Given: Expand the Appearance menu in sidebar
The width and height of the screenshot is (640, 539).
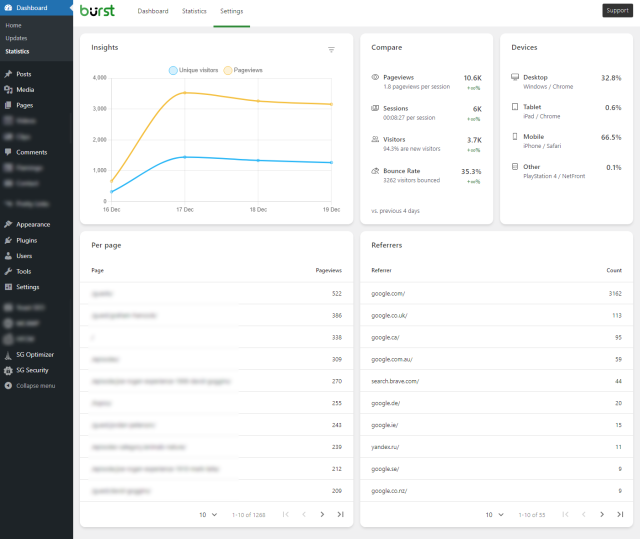Looking at the screenshot, I should click(33, 224).
